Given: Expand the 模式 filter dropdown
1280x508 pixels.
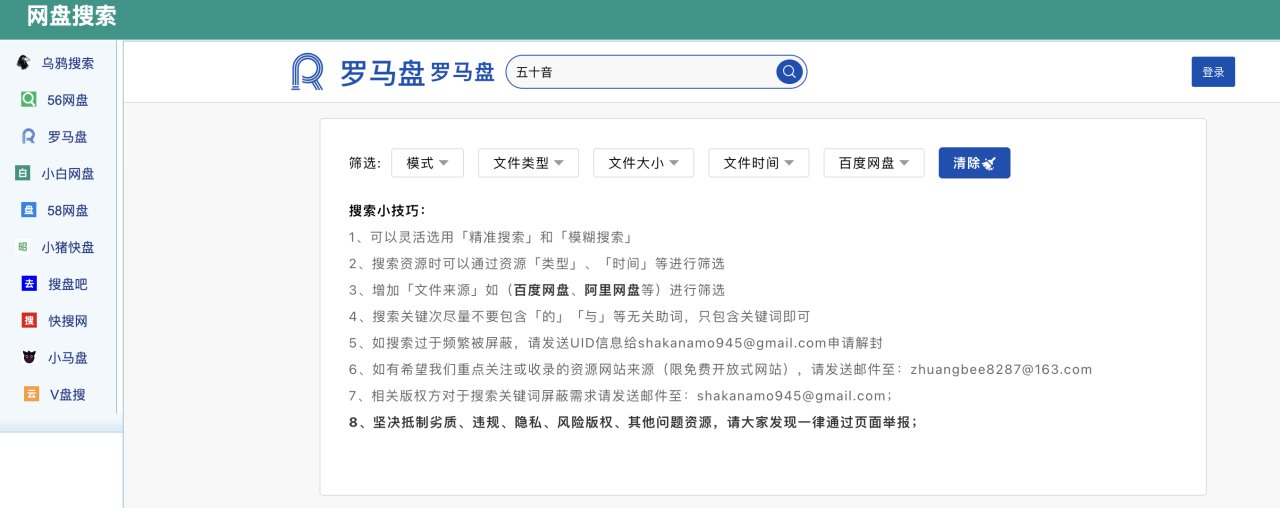Looking at the screenshot, I should [427, 163].
